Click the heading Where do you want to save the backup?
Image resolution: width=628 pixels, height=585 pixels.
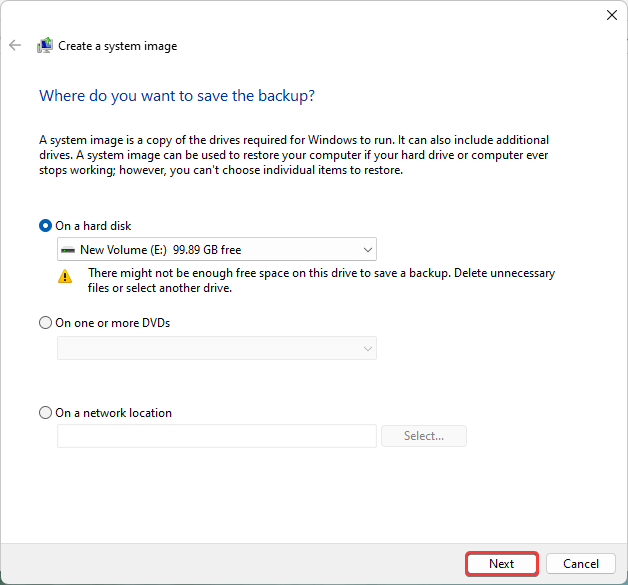(177, 96)
